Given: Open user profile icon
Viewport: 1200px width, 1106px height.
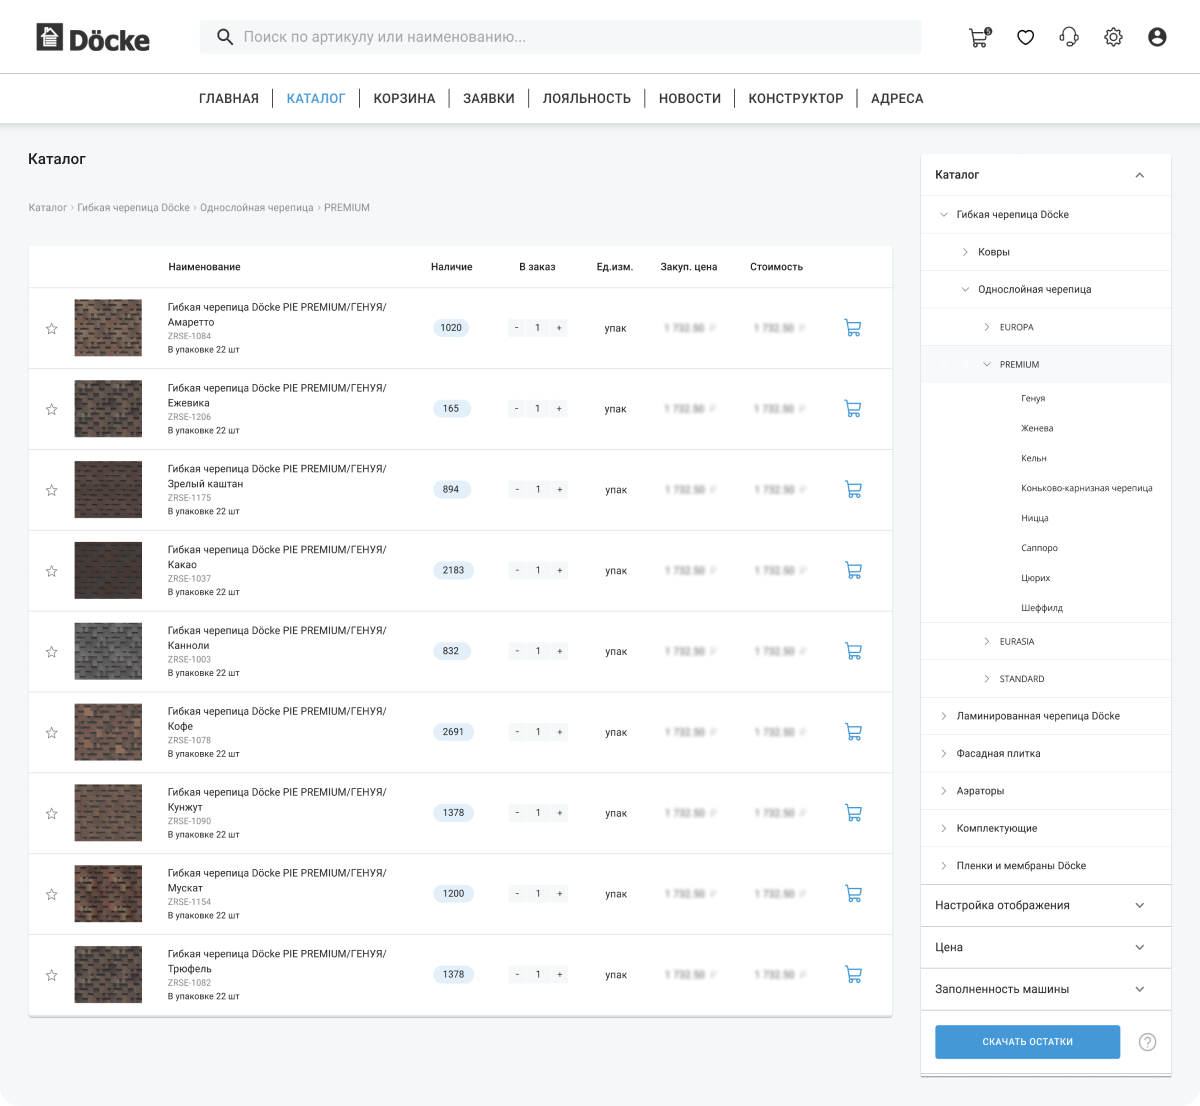Looking at the screenshot, I should click(1157, 37).
